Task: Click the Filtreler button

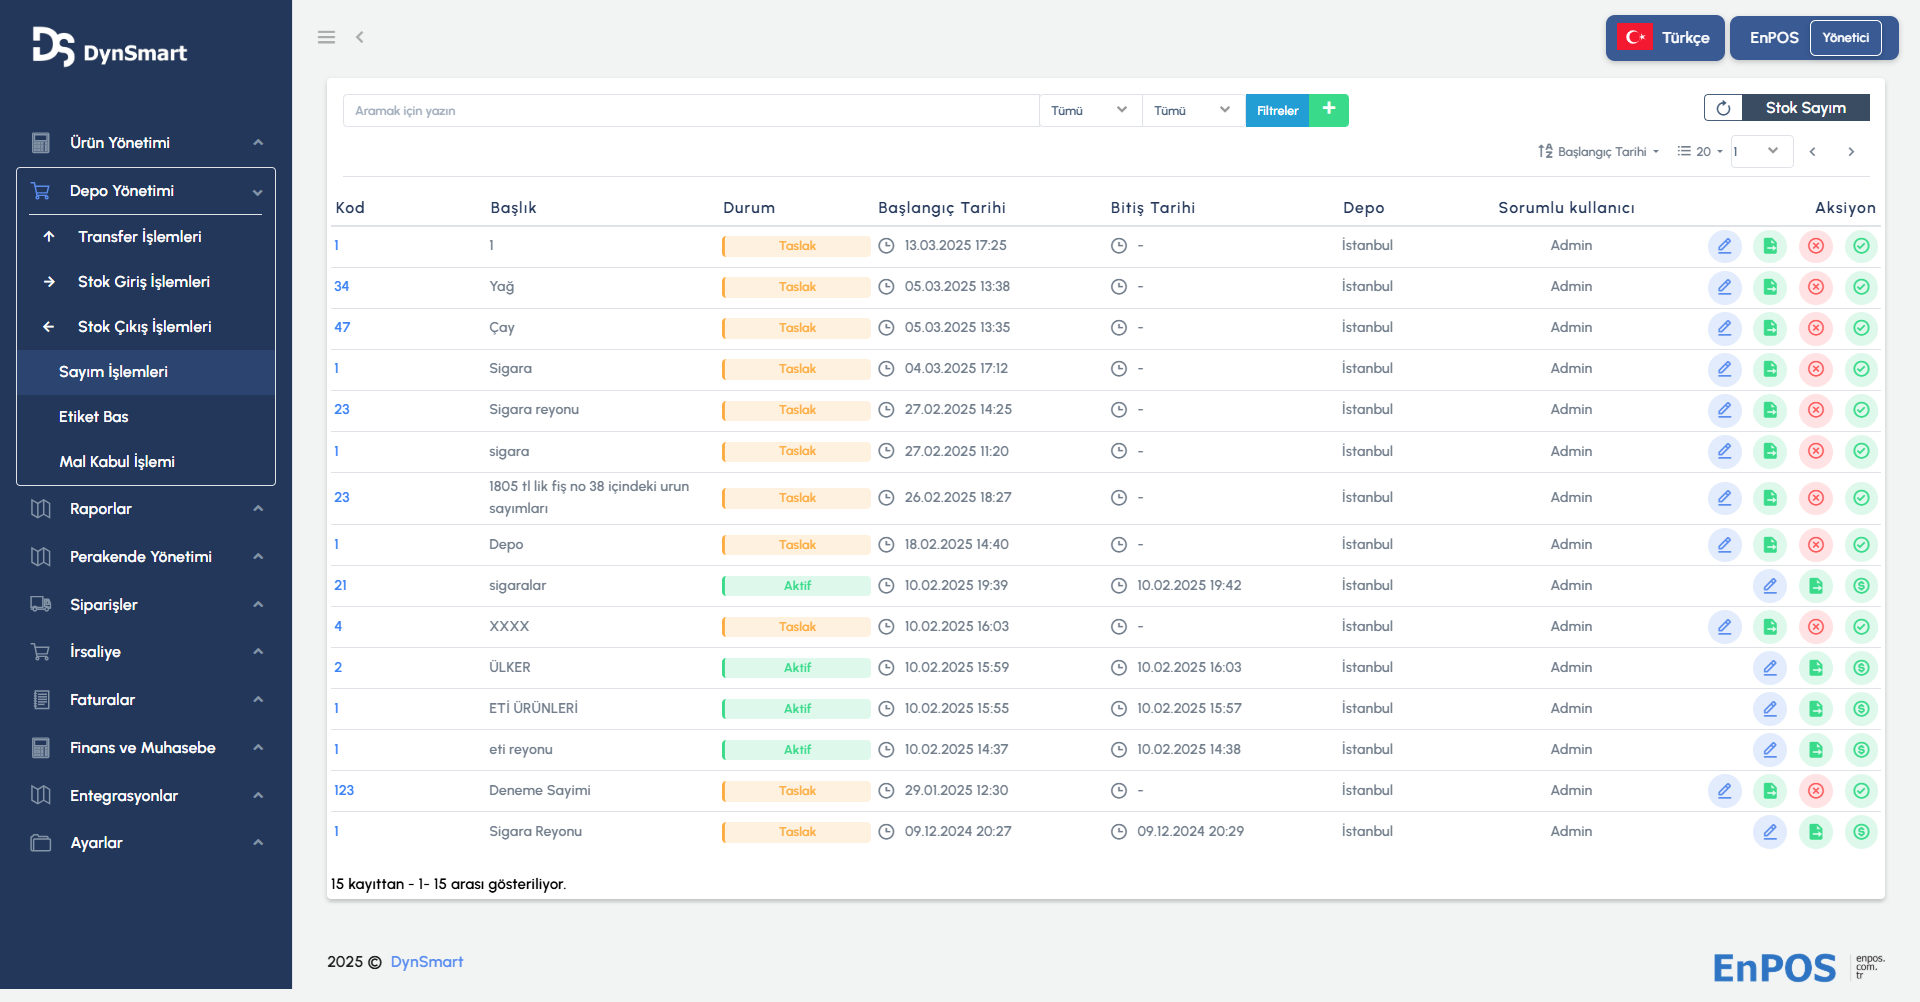Action: coord(1277,110)
